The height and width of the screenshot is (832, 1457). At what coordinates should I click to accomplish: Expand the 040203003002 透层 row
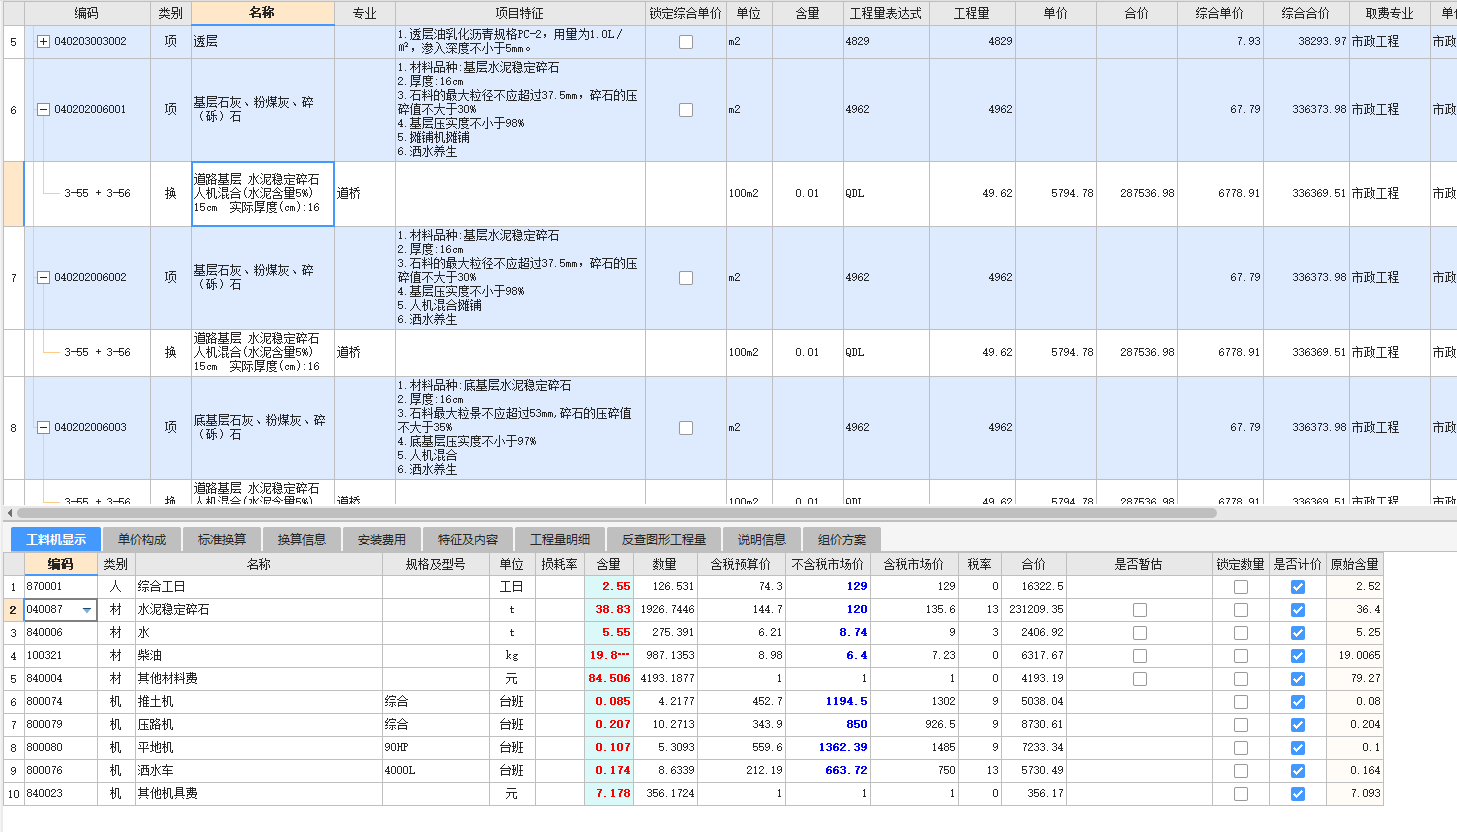click(43, 42)
